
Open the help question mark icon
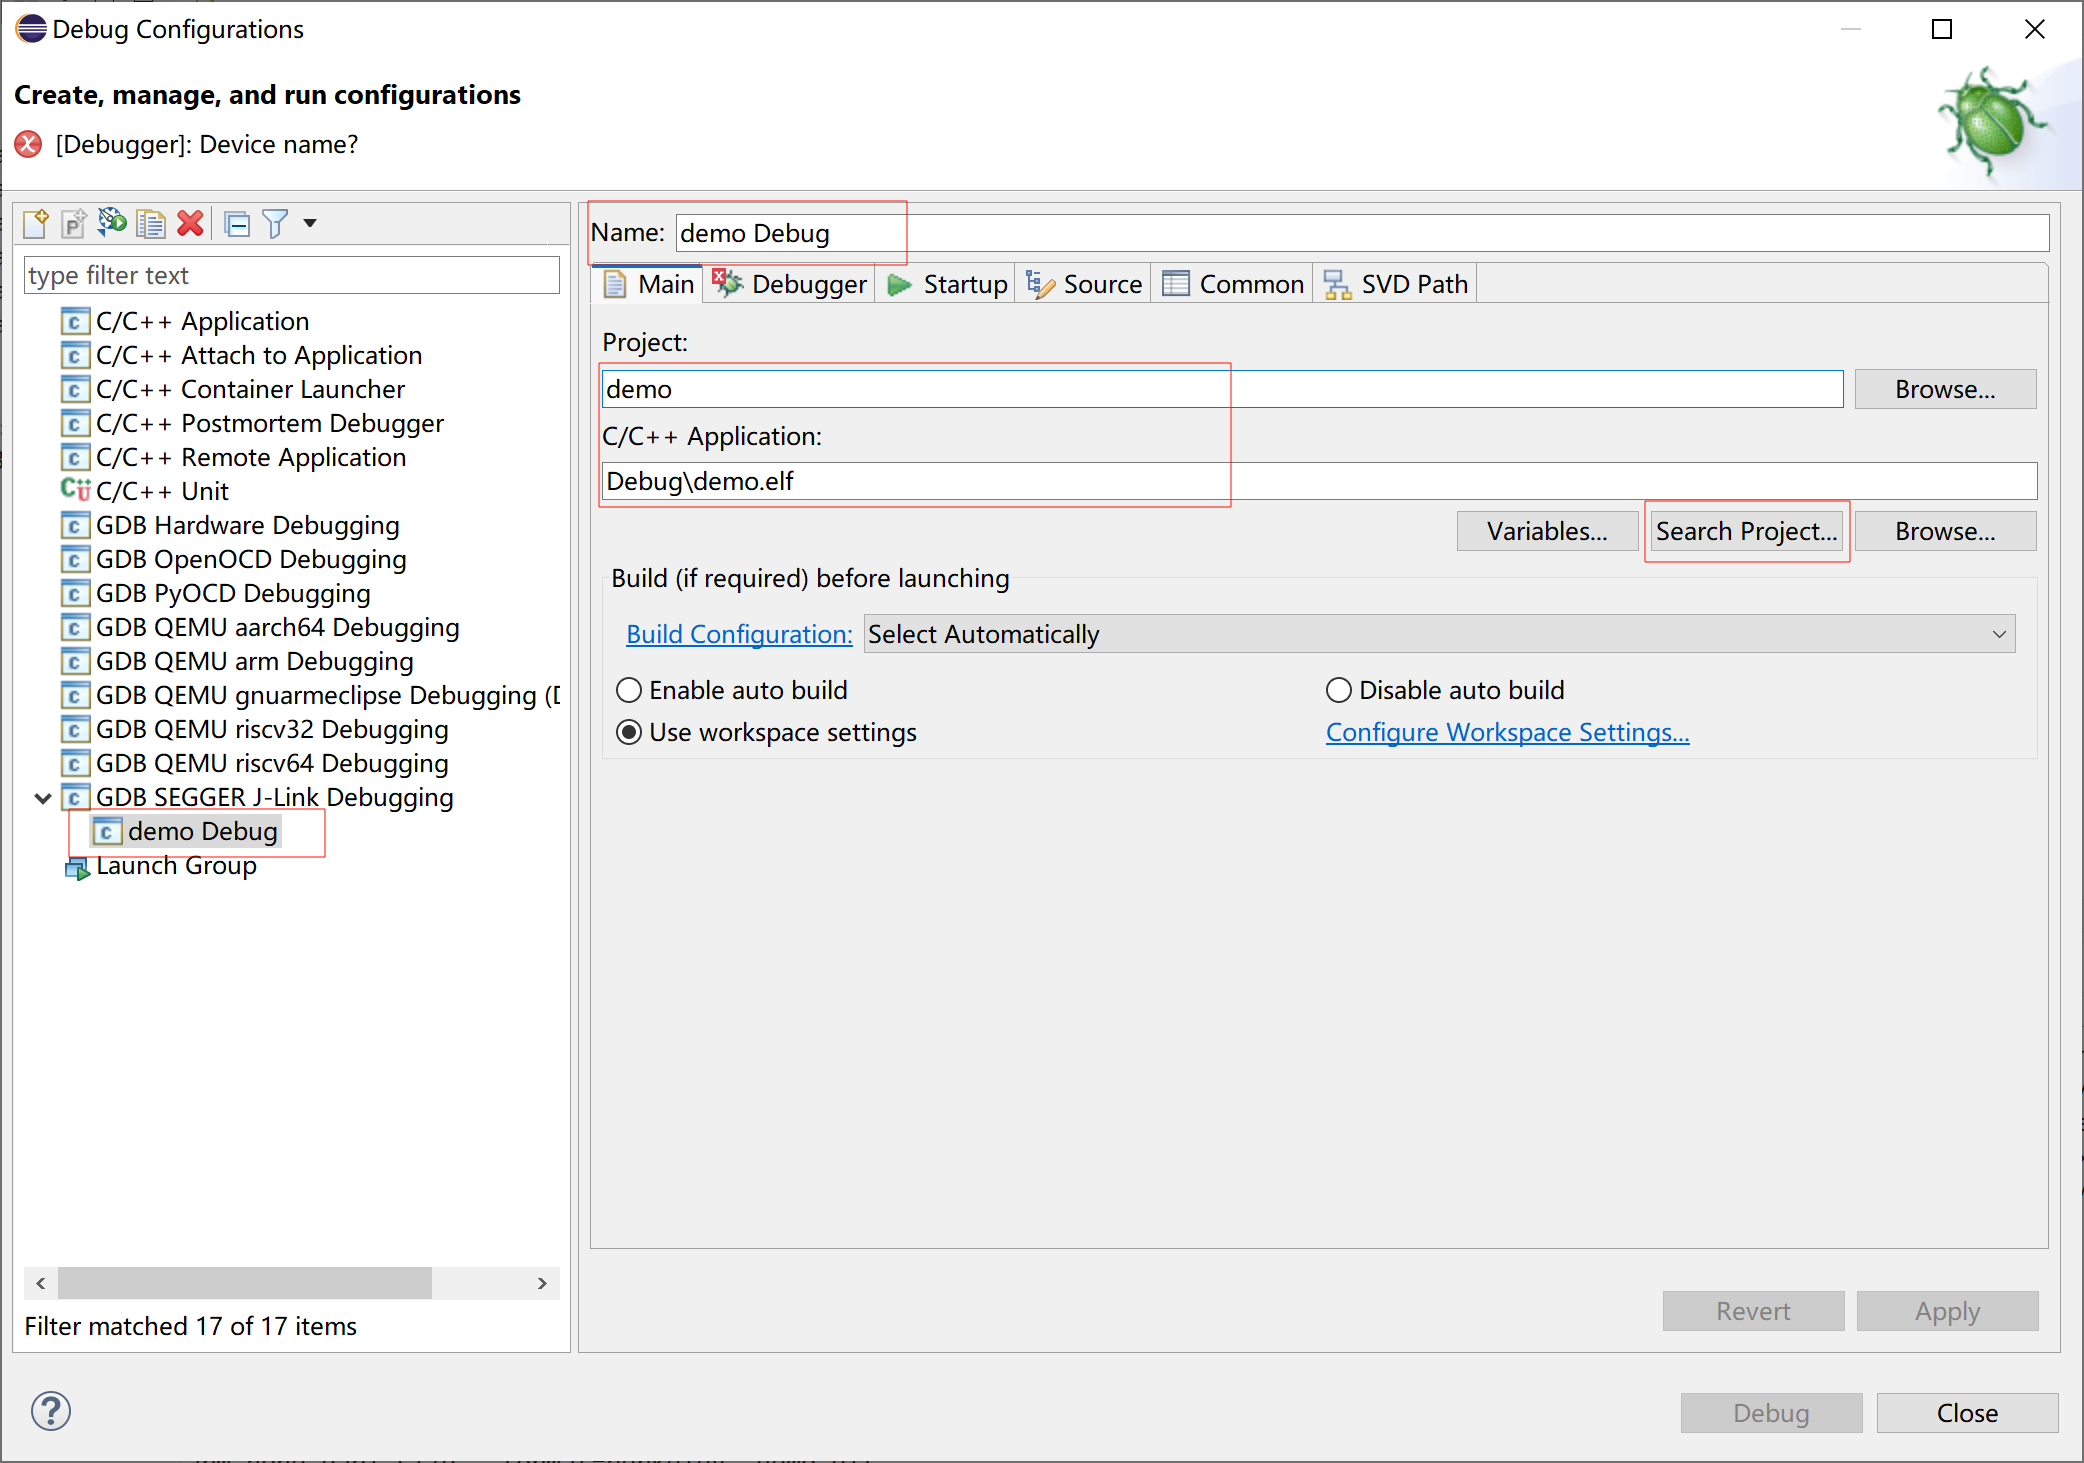[51, 1411]
